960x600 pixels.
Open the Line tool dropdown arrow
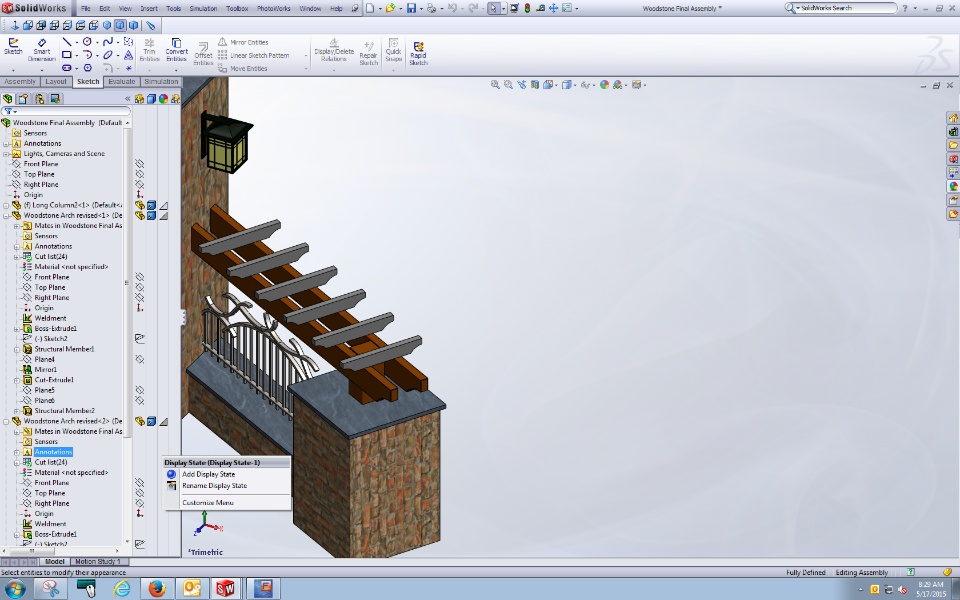coord(77,42)
